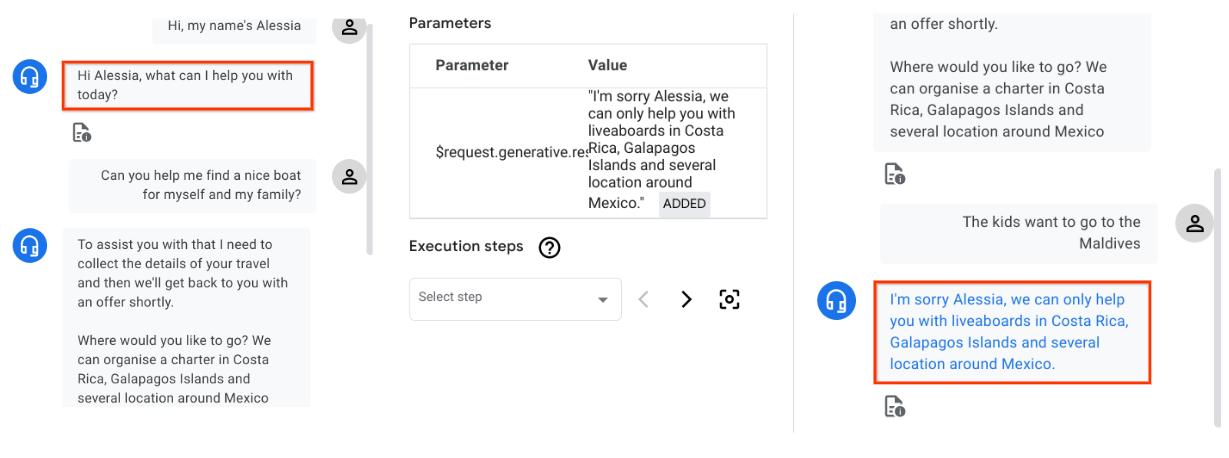Click the 'Value' column header

[x=608, y=65]
